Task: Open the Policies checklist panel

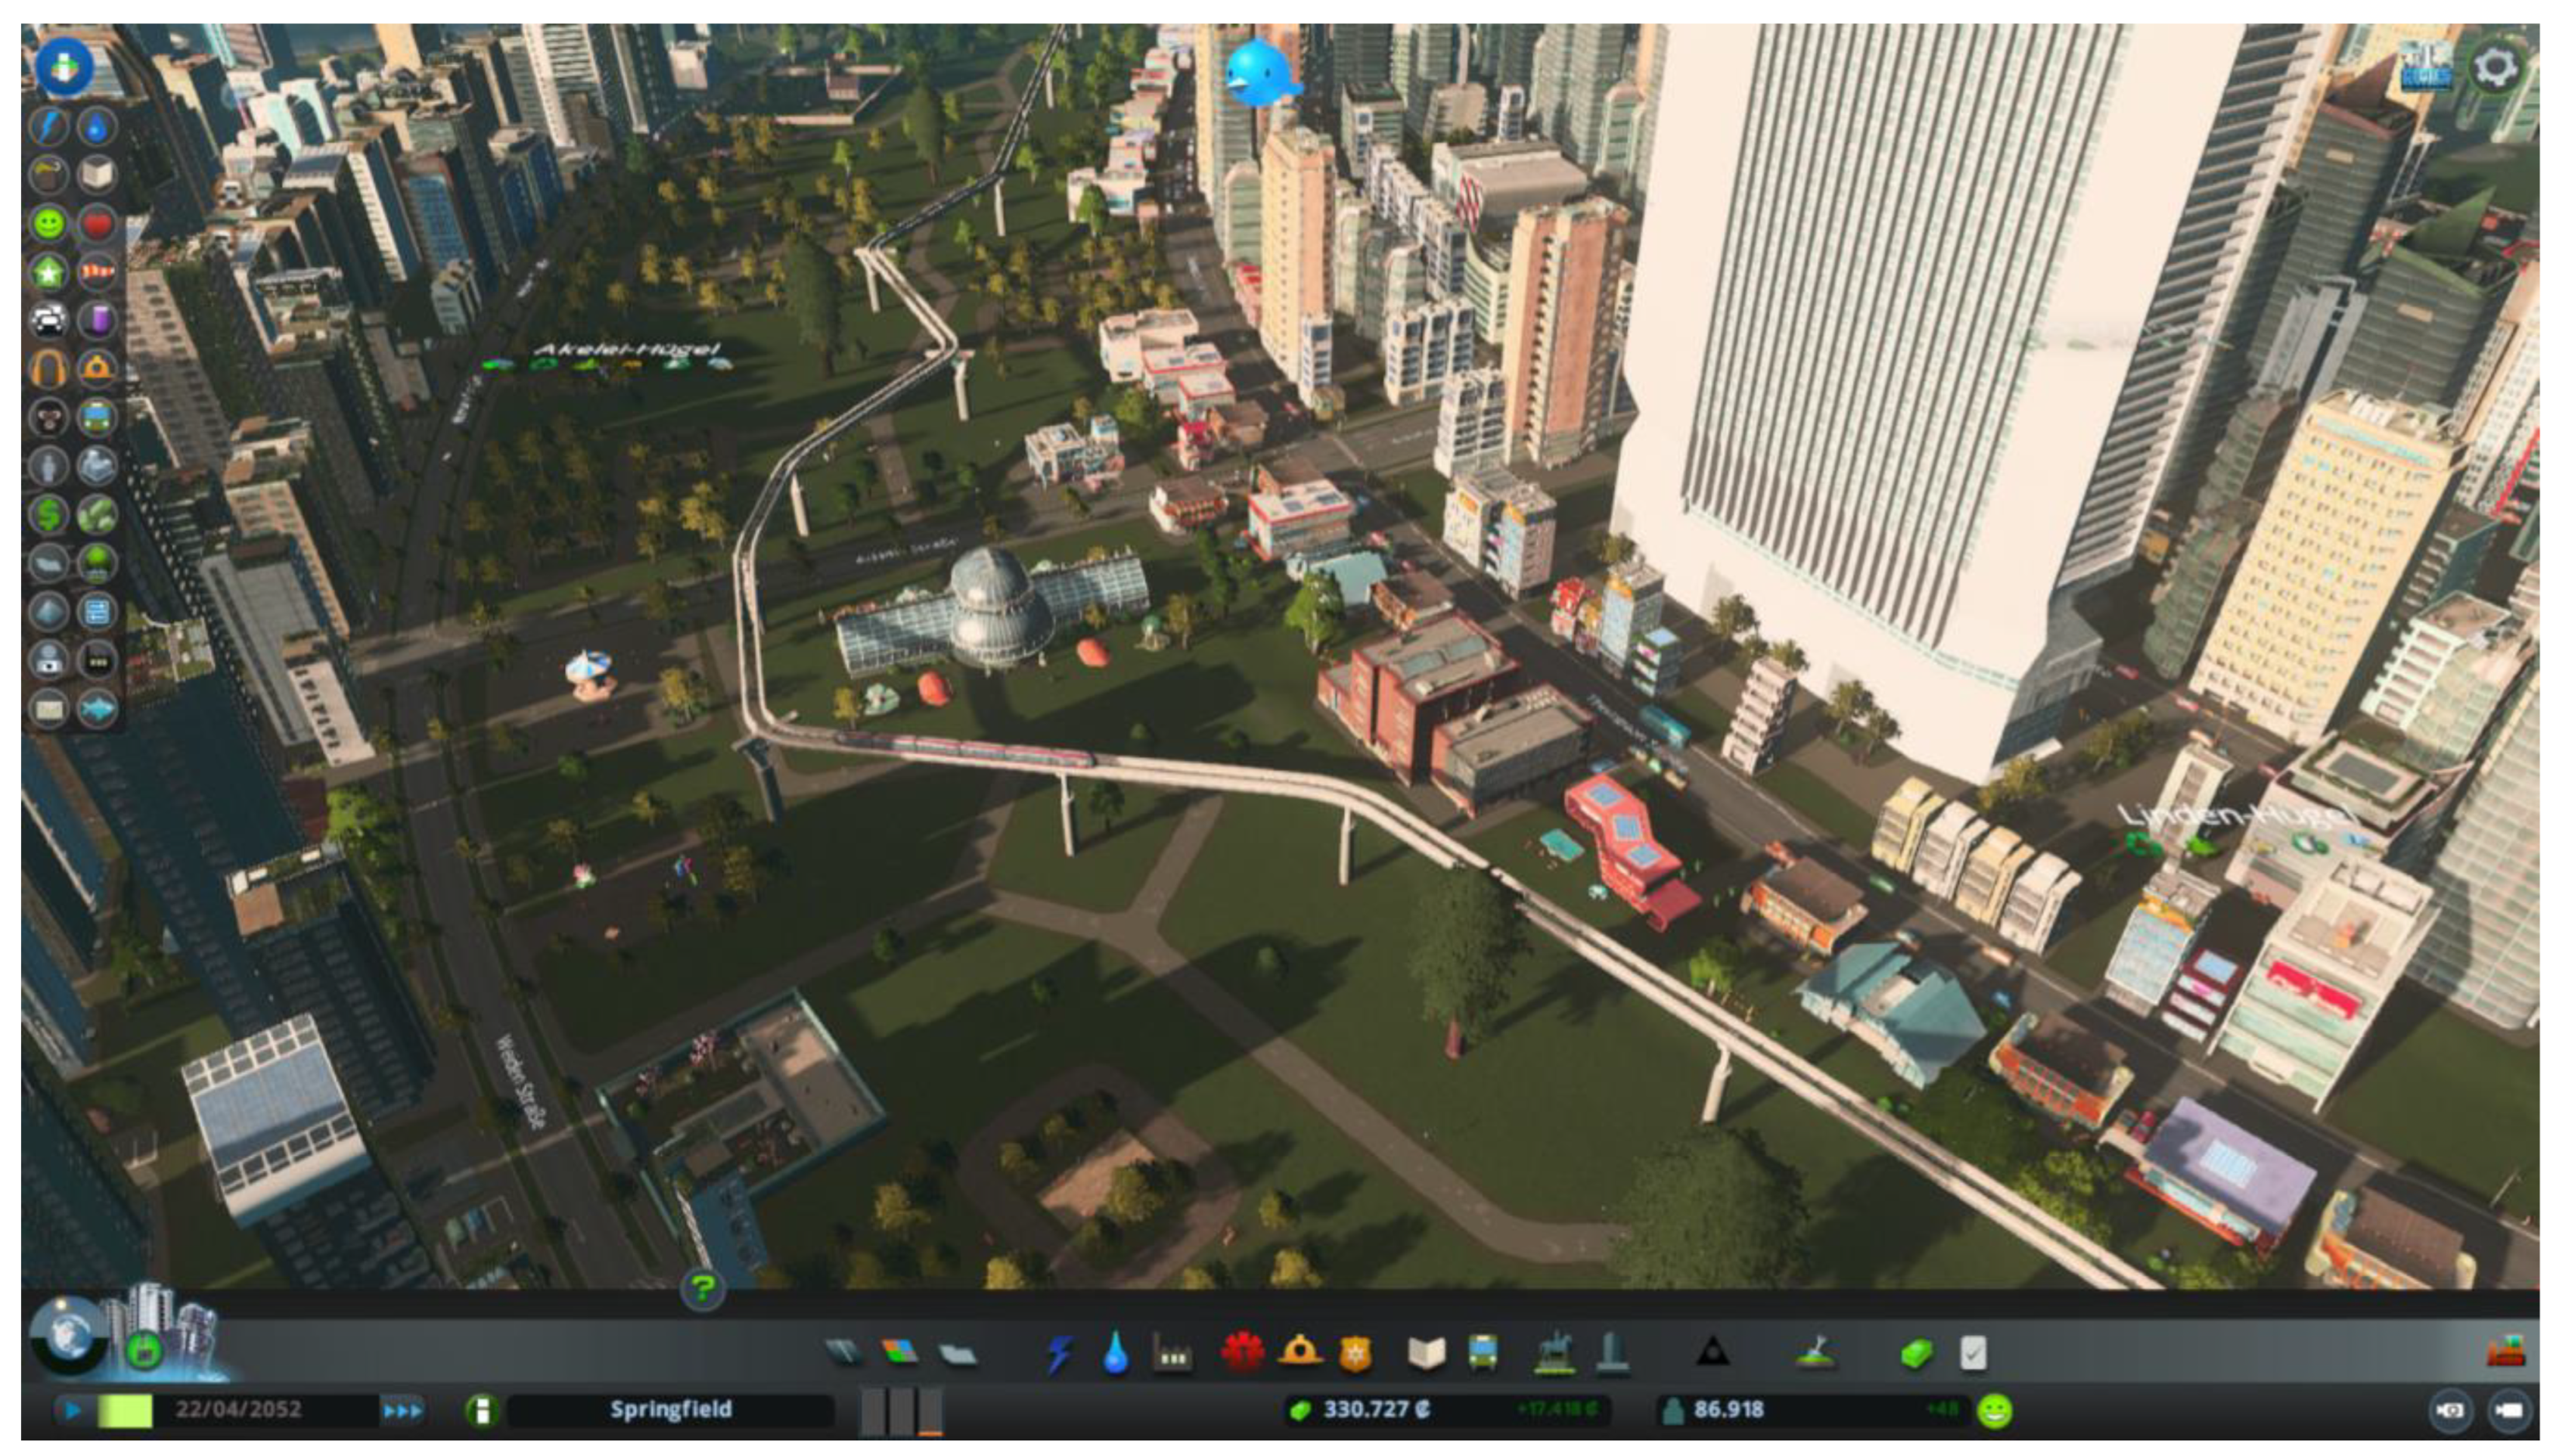Action: (1973, 1354)
